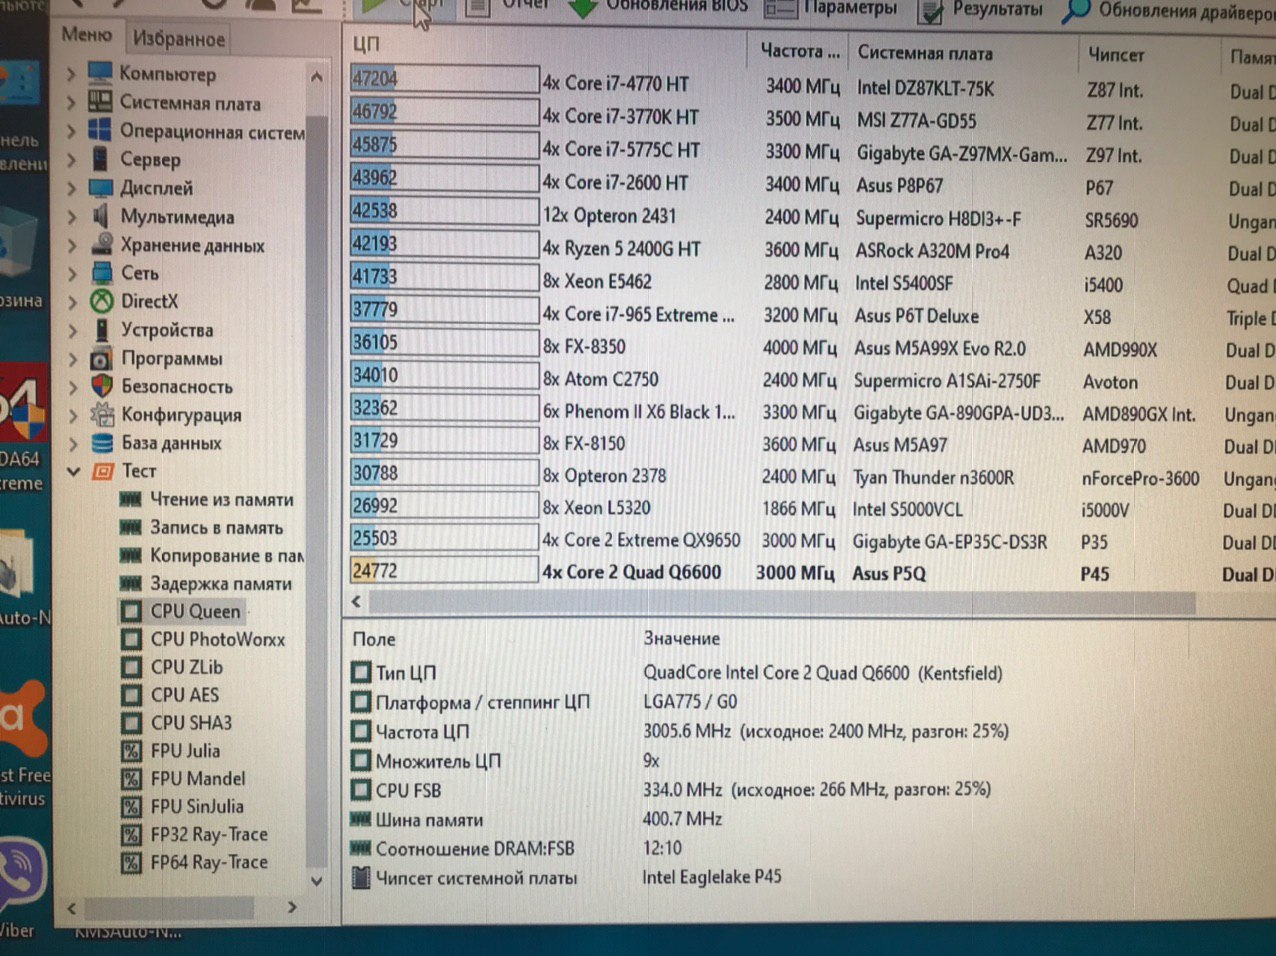The image size is (1276, 956).
Task: Expand the Системная плата node
Action: coord(71,102)
